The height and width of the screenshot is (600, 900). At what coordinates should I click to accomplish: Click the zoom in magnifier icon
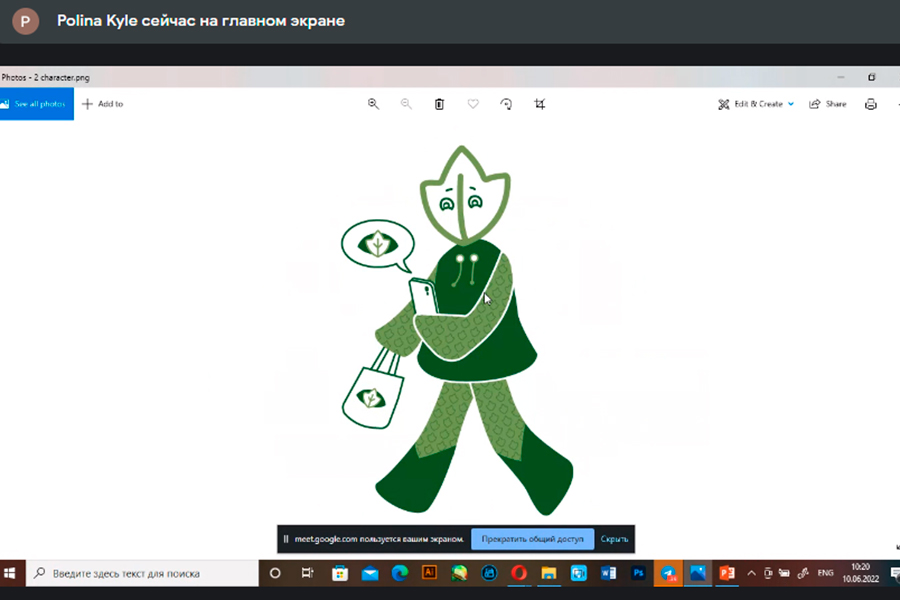coord(373,104)
